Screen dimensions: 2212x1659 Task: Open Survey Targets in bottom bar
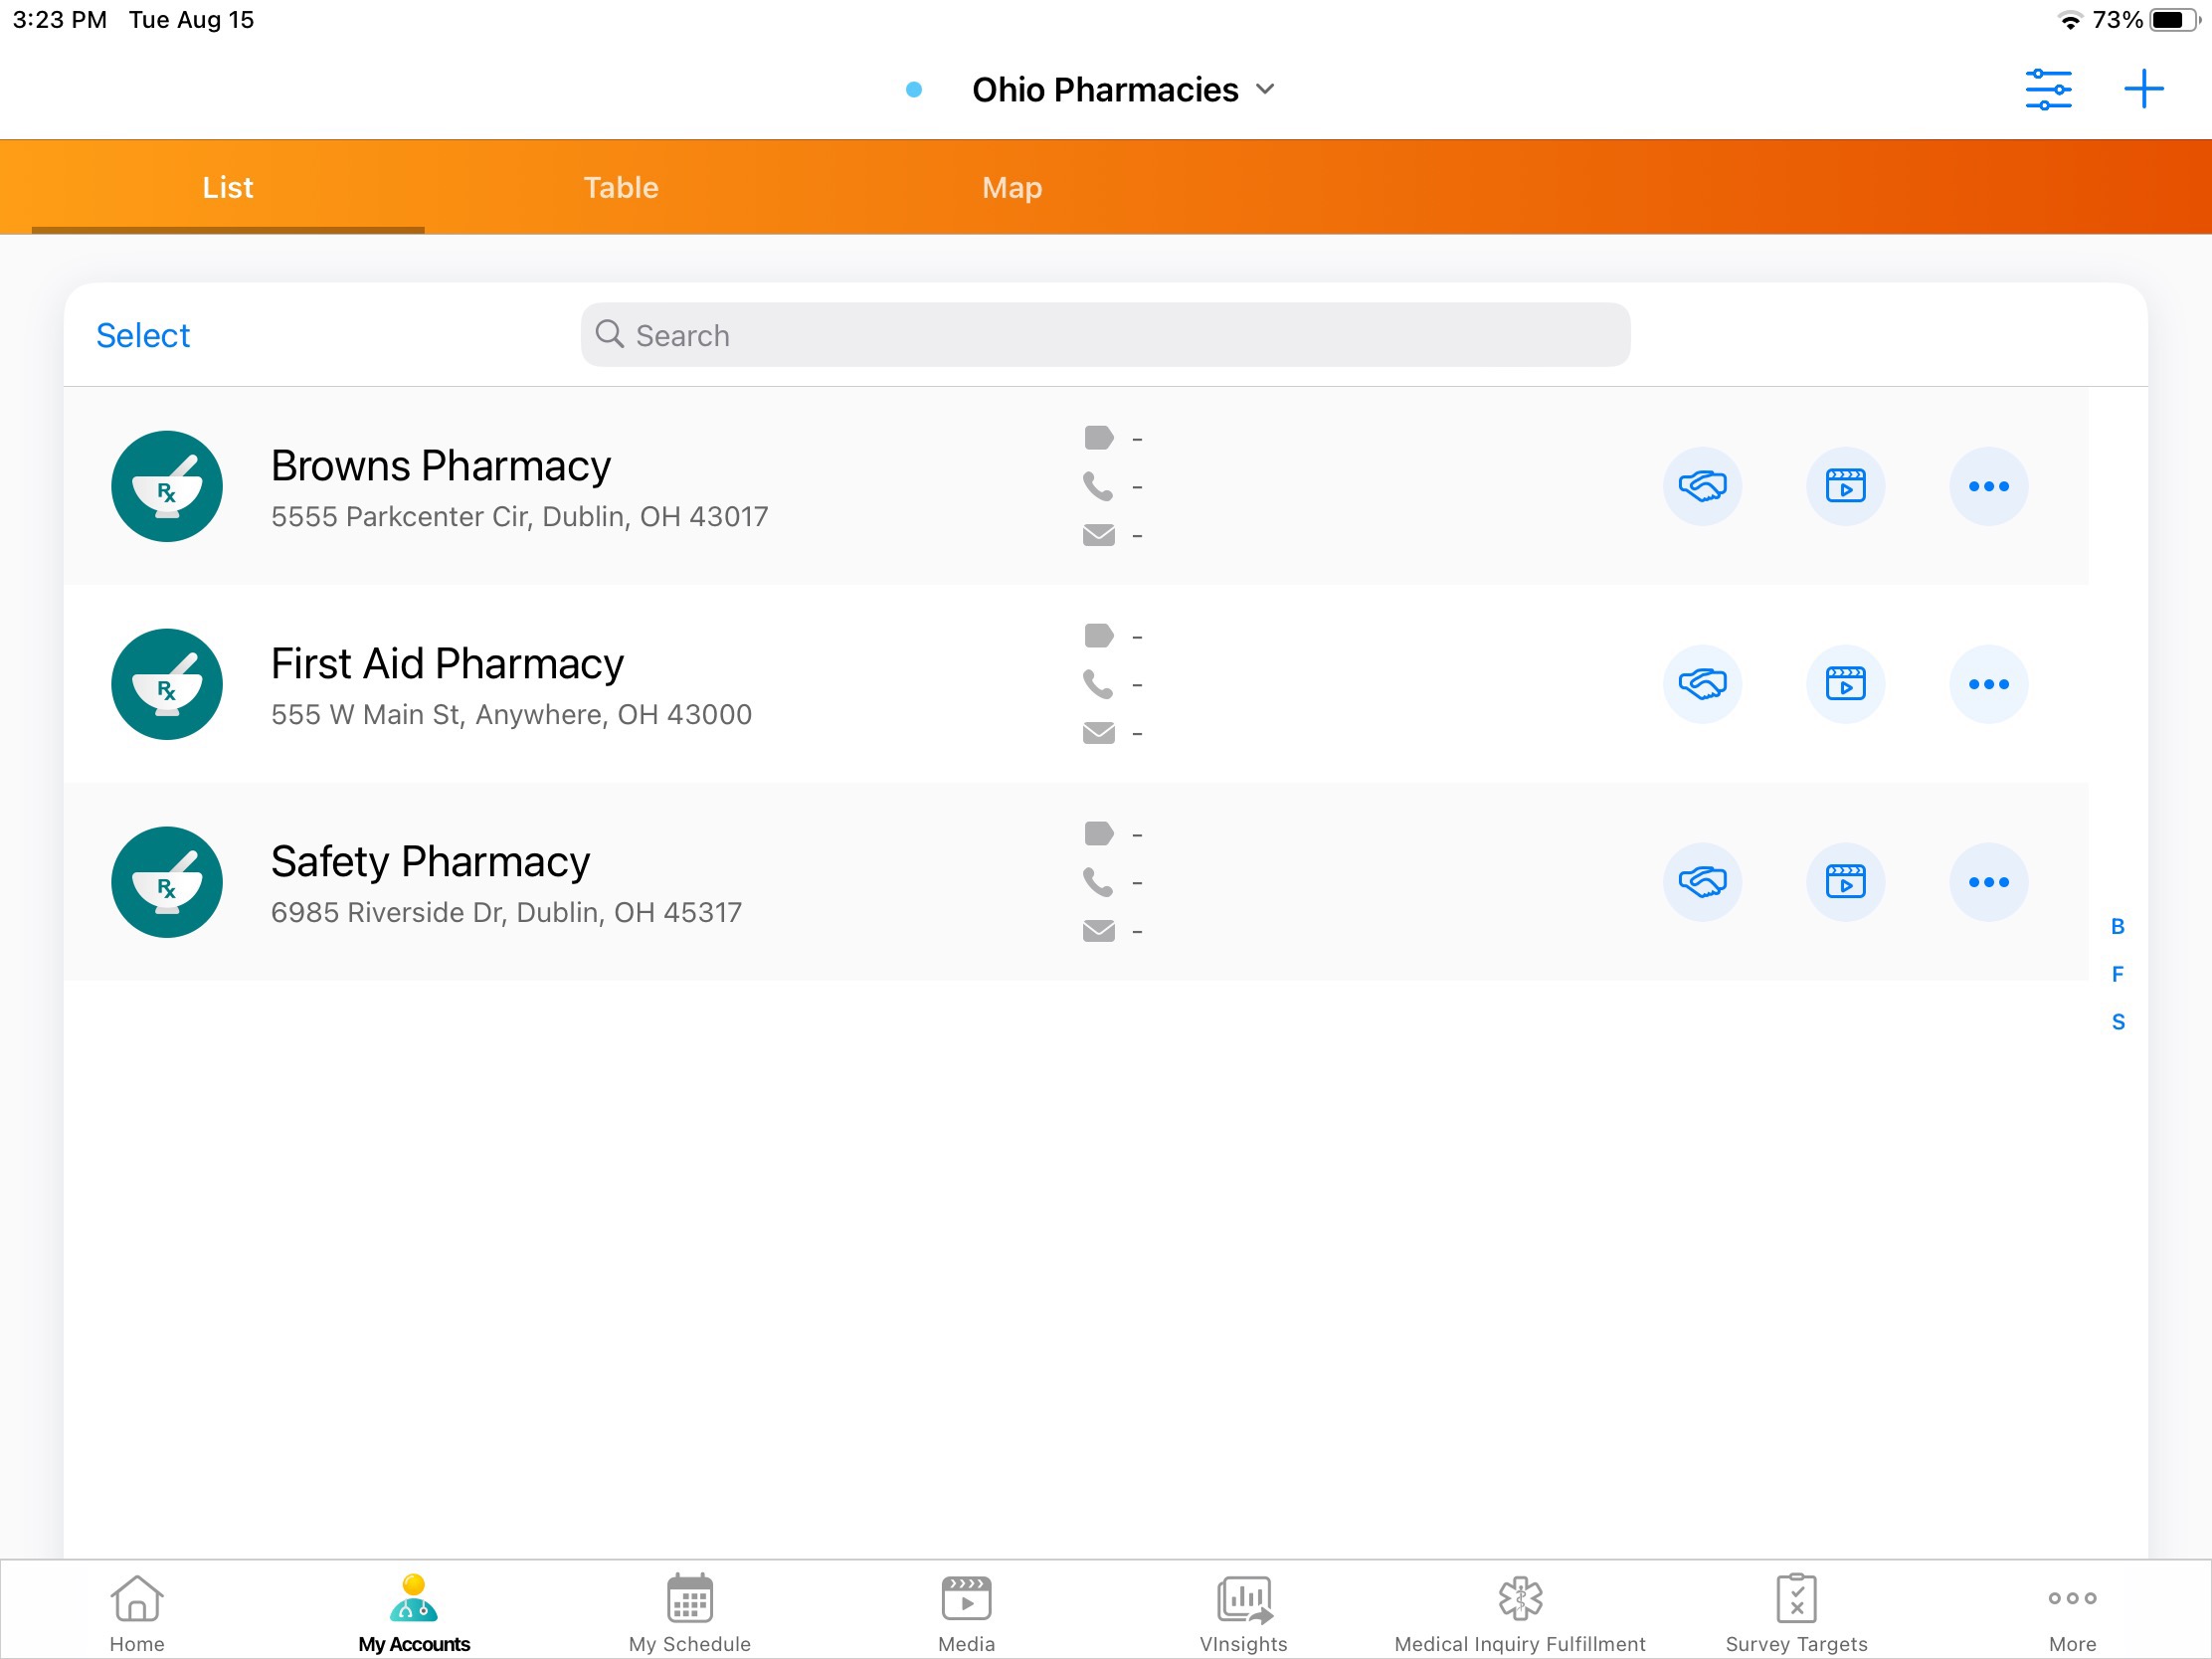click(x=1796, y=1612)
